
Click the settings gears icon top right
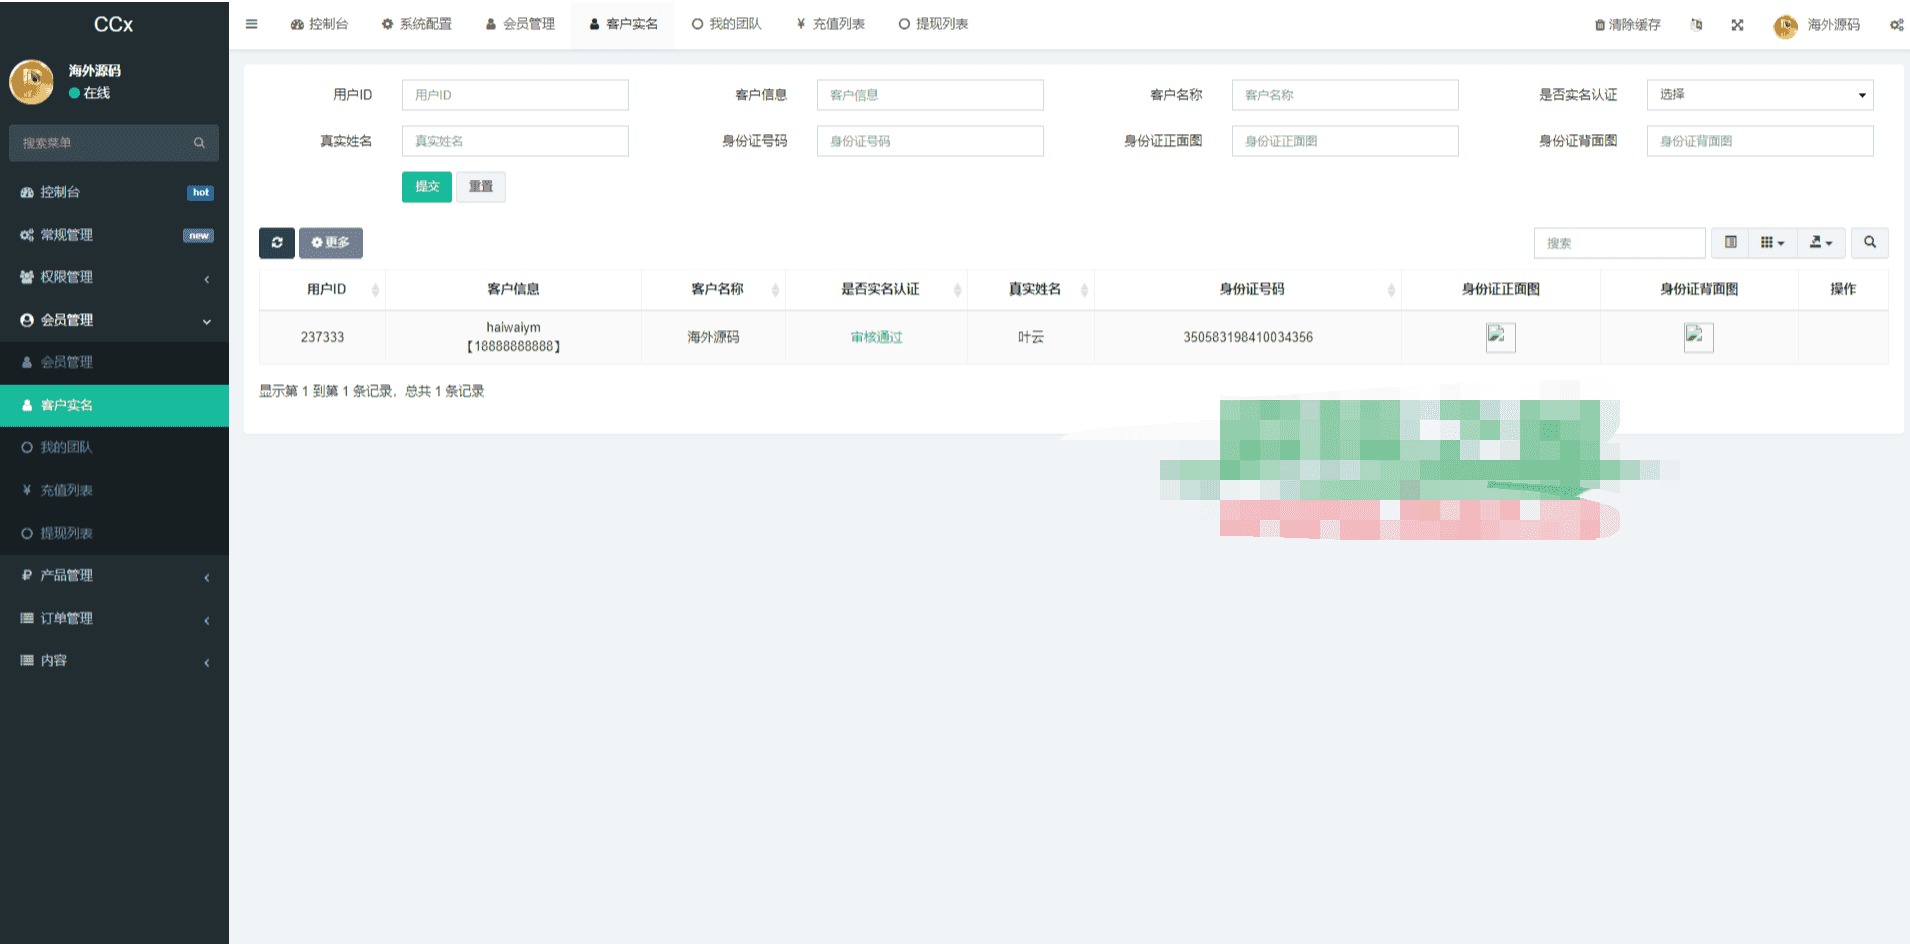point(1895,25)
